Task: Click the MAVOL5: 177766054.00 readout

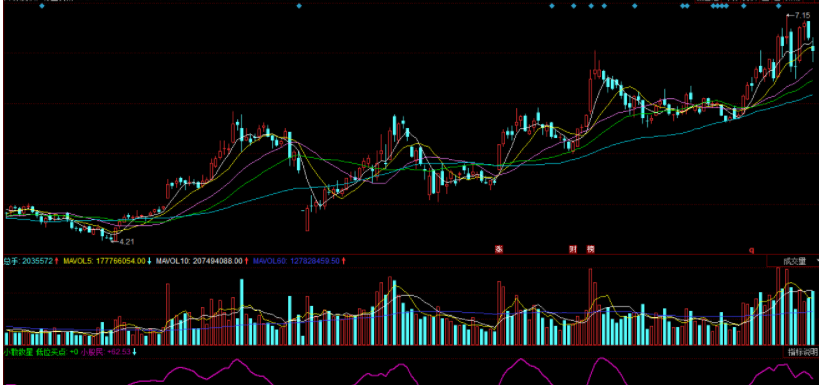Action: (104, 260)
